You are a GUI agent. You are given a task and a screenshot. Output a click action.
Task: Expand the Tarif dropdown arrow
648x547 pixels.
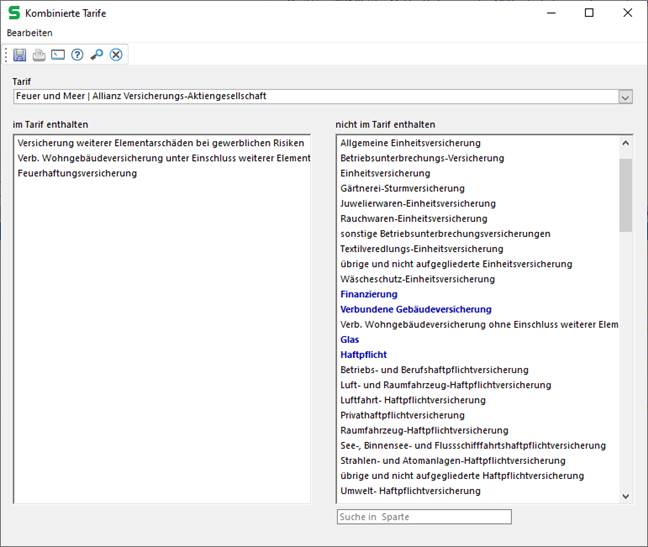click(626, 97)
